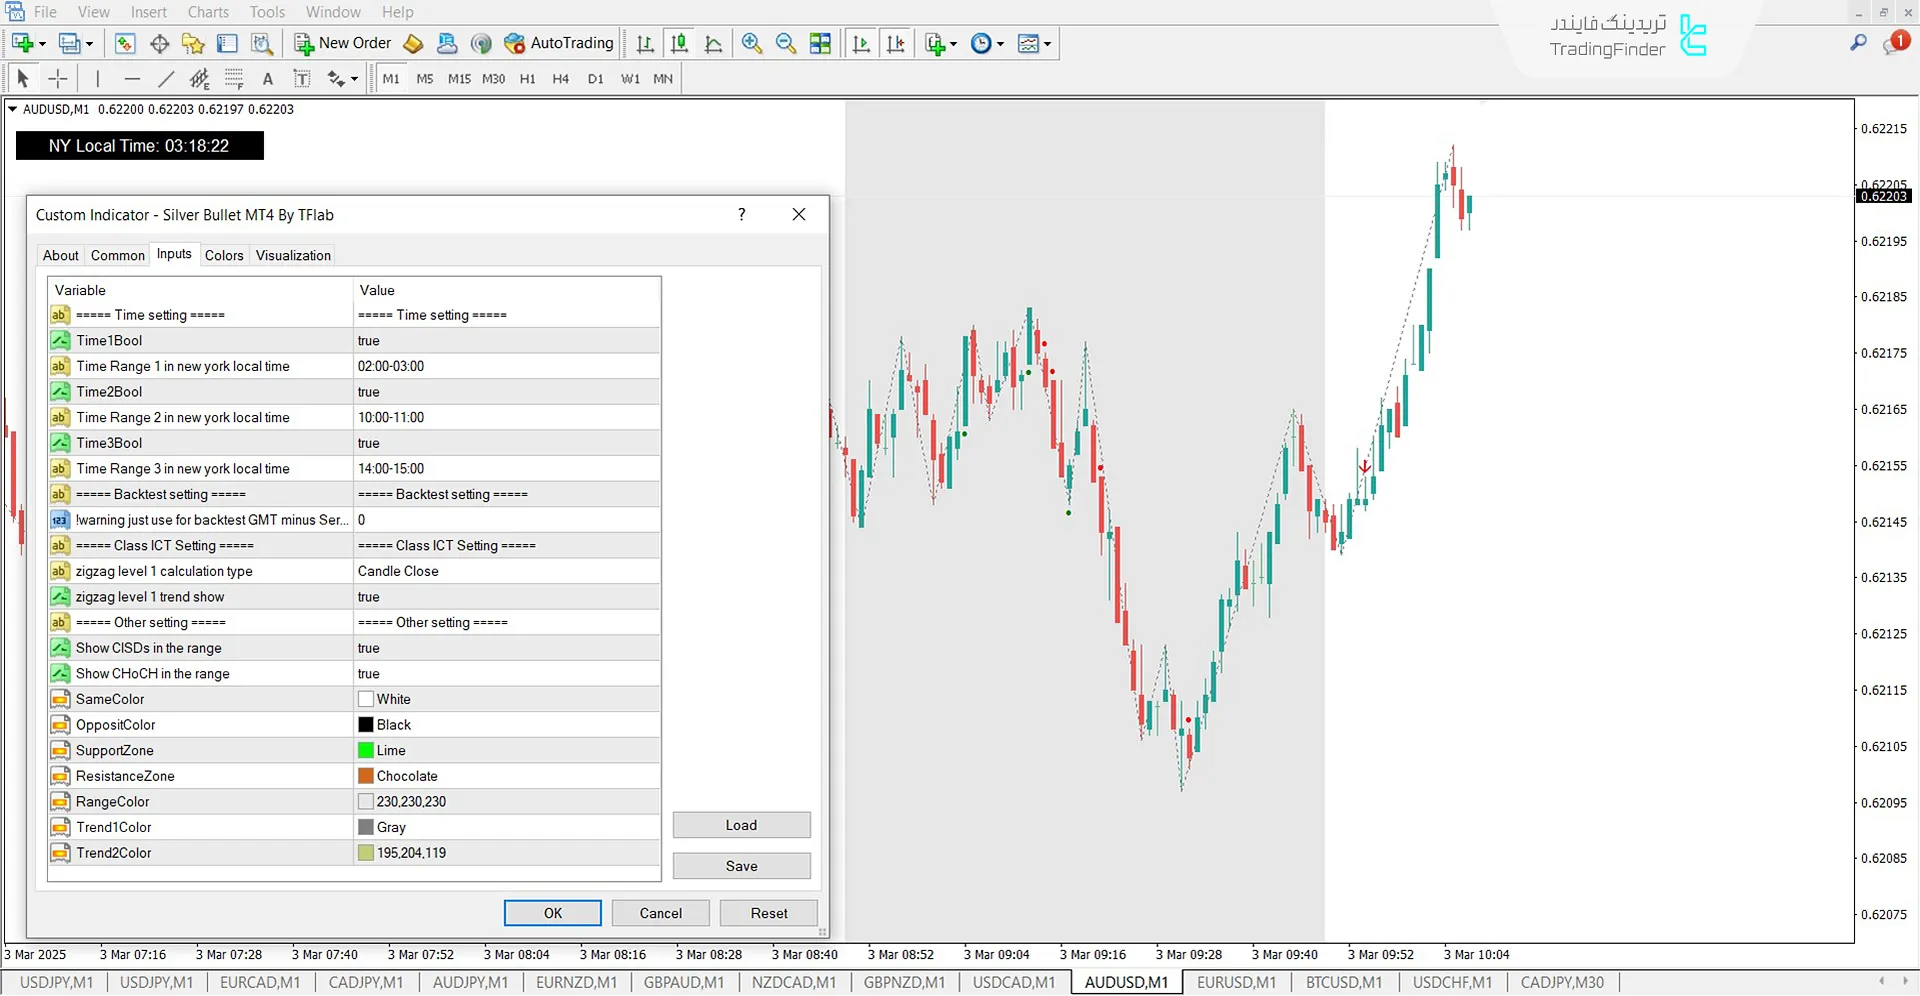Click Load to import indicator settings
Screen dimensions: 1920x996
pyautogui.click(x=741, y=824)
